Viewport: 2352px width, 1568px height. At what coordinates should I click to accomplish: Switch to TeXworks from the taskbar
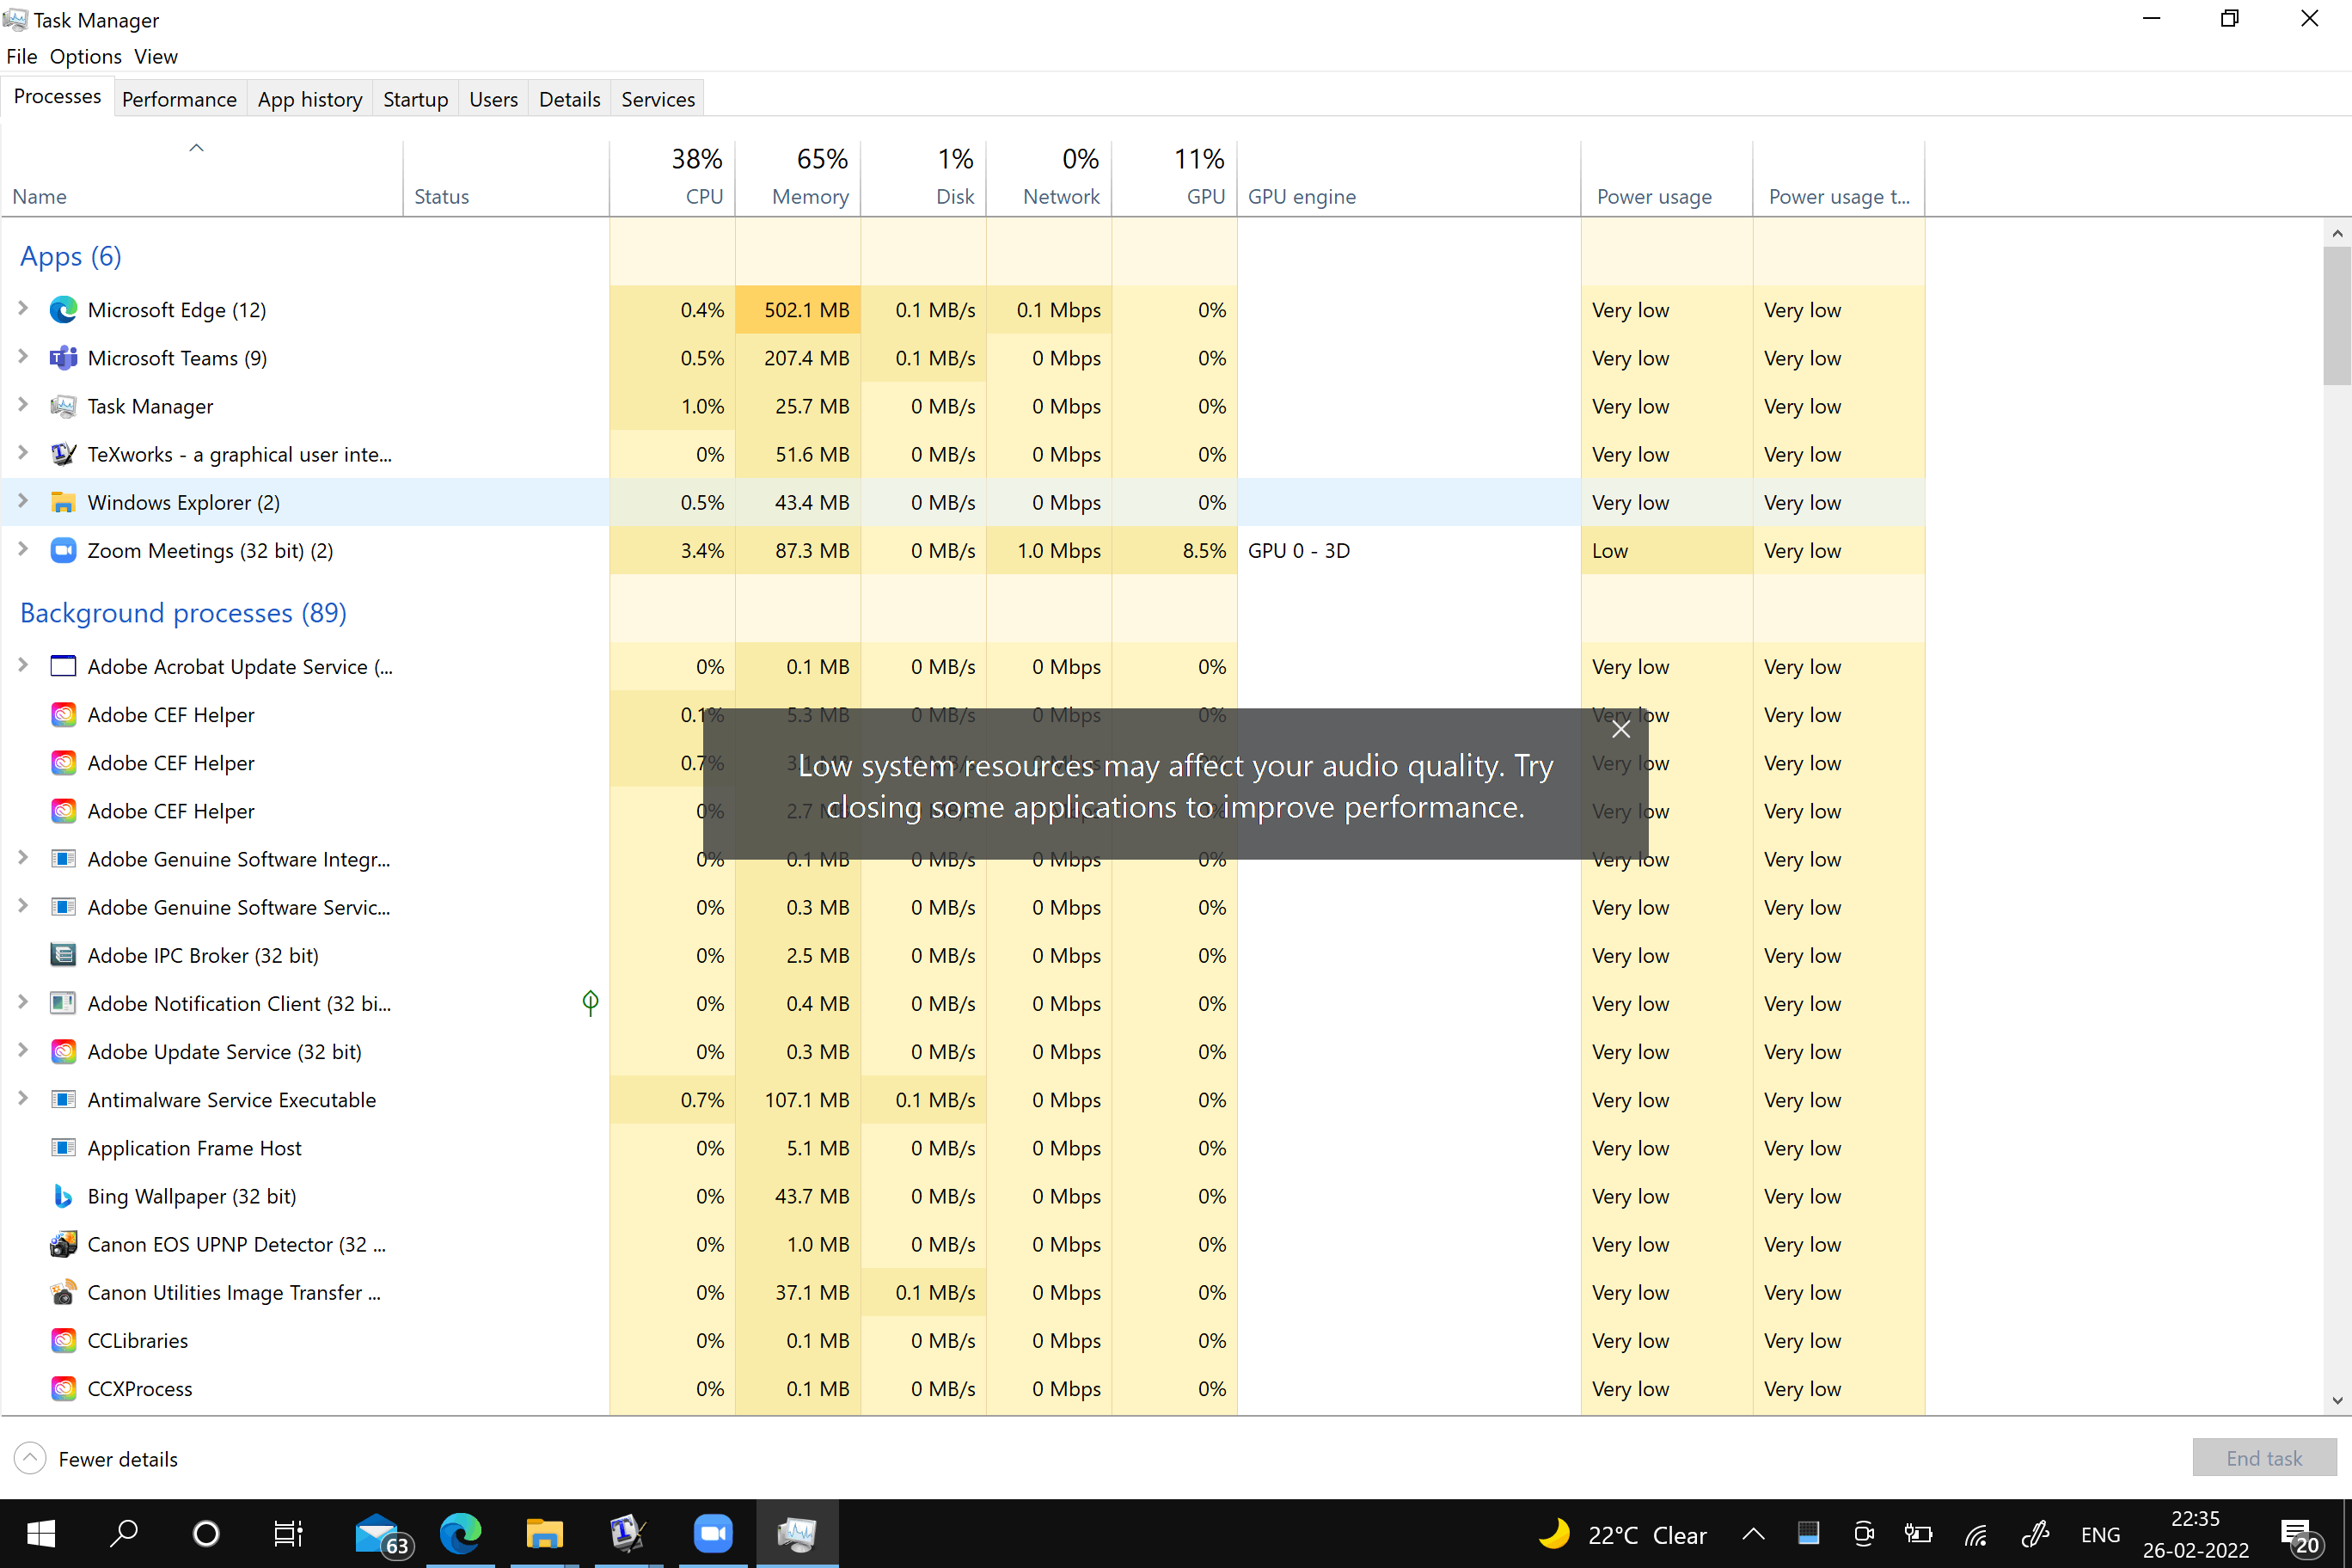coord(628,1533)
